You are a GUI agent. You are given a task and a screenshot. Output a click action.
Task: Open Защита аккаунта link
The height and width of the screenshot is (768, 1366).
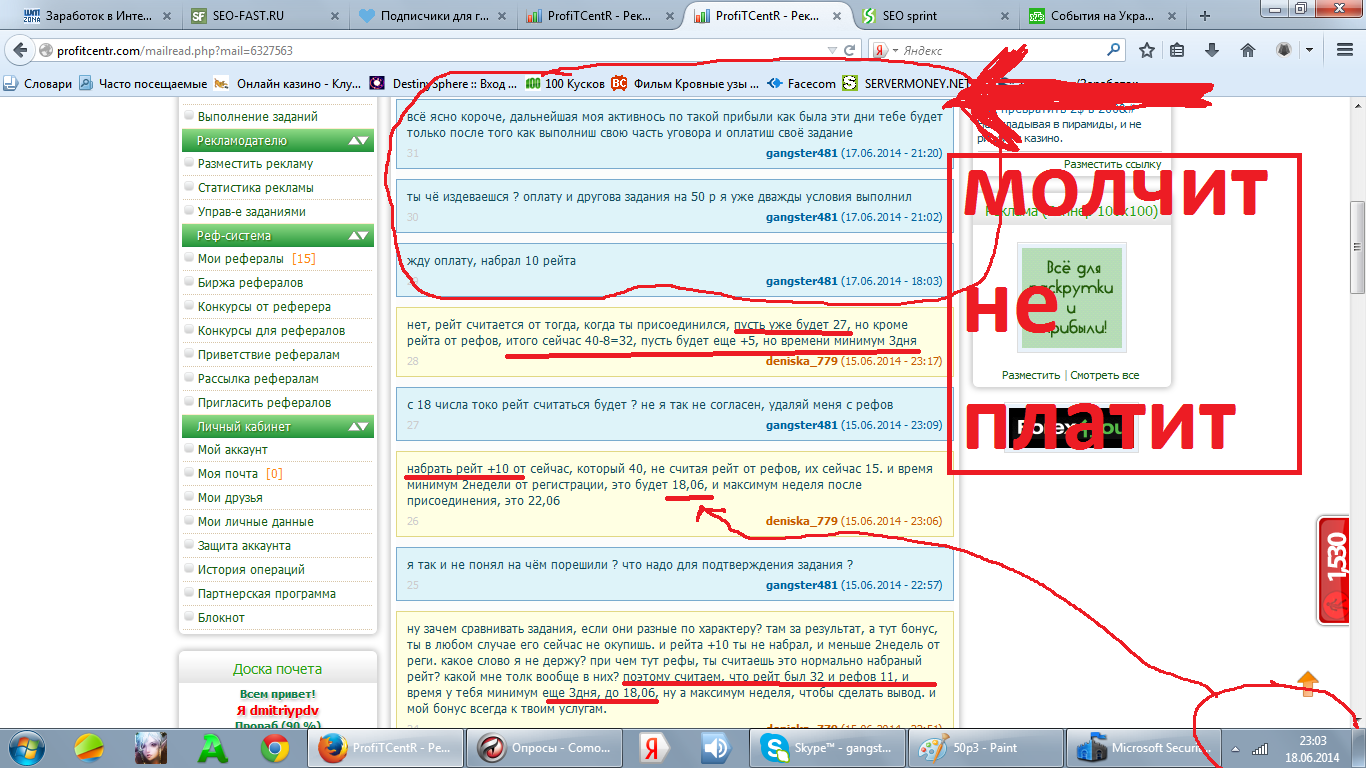coord(244,546)
